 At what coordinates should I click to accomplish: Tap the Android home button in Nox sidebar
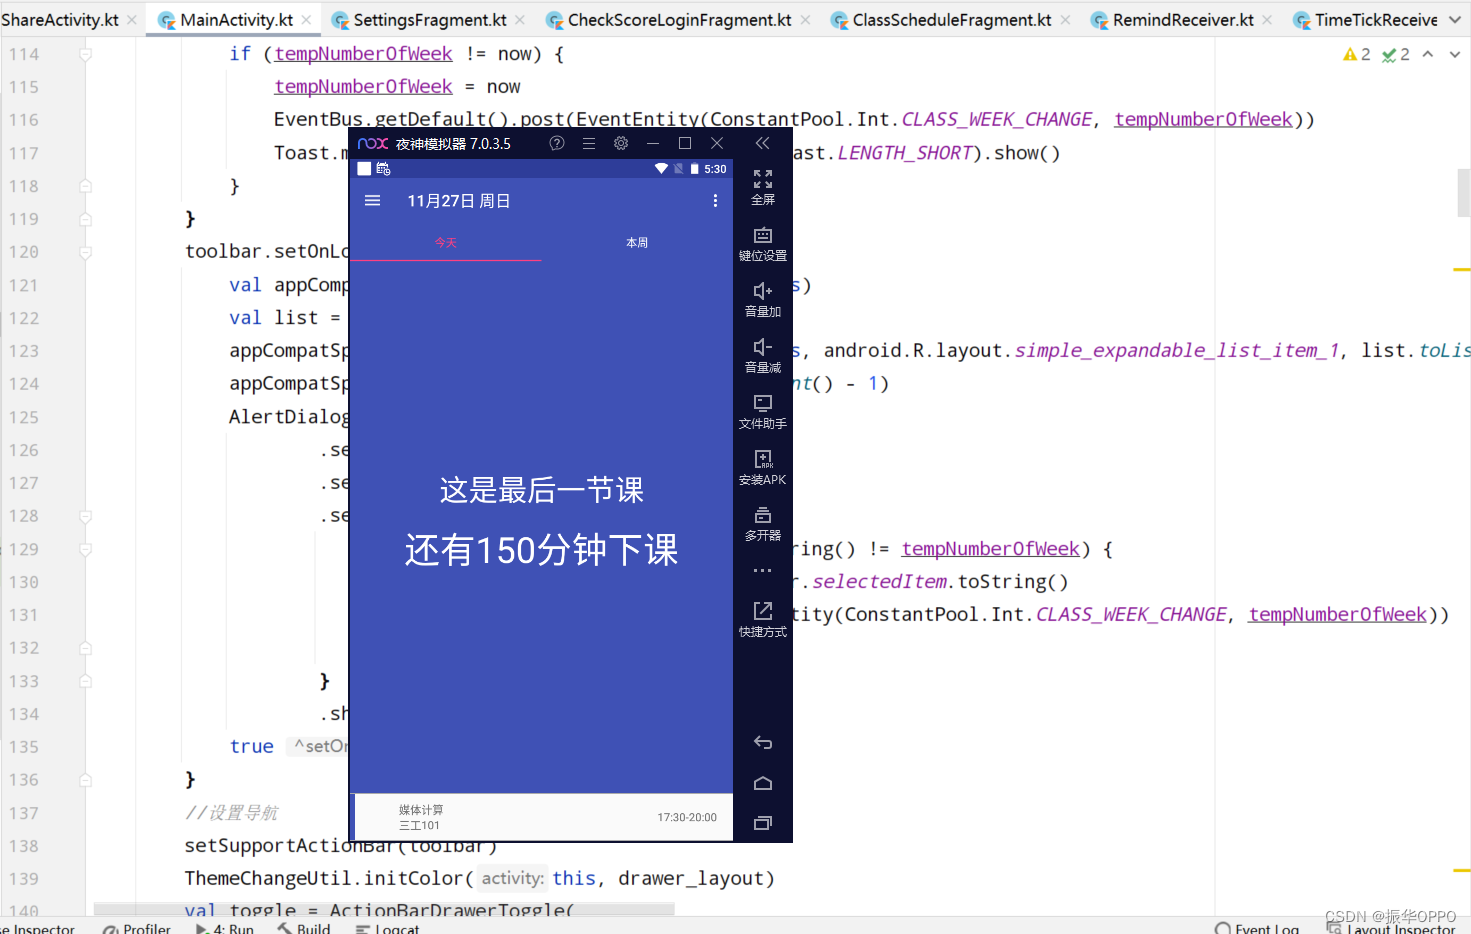click(763, 783)
